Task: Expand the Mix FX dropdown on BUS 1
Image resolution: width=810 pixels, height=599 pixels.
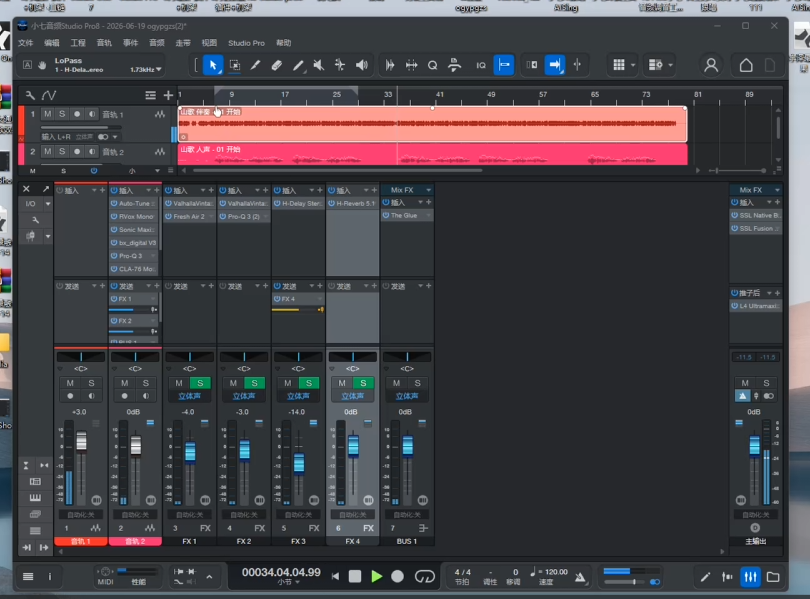Action: [428, 190]
